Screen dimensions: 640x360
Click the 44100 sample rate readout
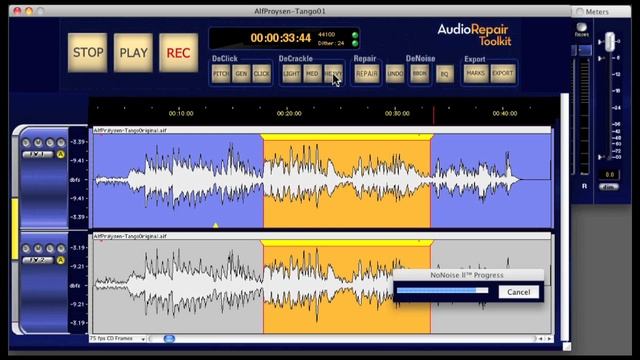327,35
